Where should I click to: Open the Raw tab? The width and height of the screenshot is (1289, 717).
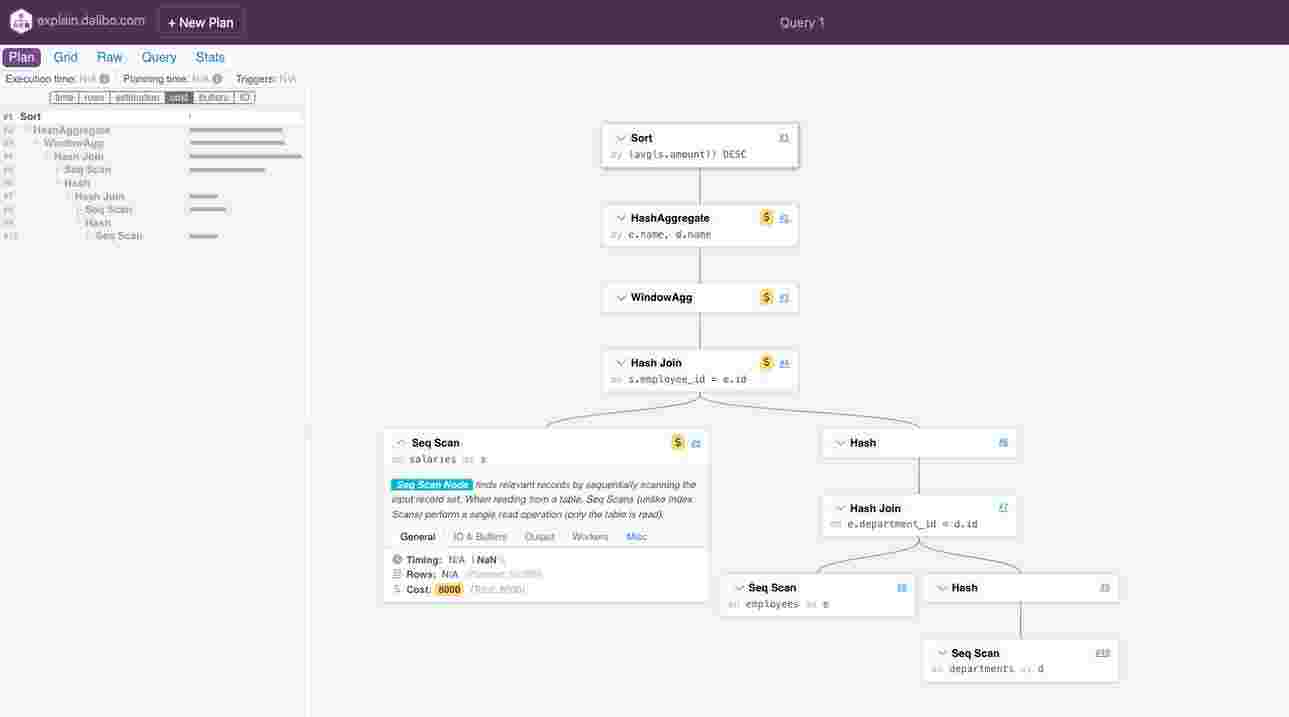click(110, 57)
